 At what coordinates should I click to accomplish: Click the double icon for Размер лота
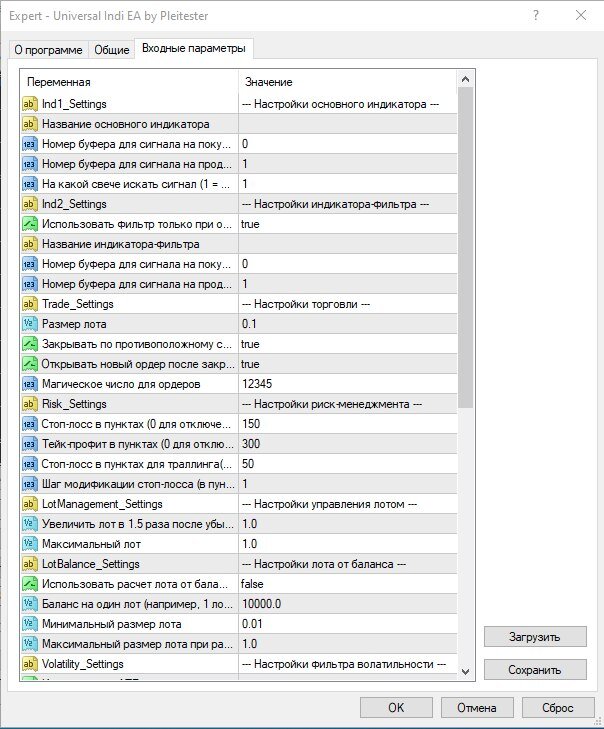click(29, 324)
